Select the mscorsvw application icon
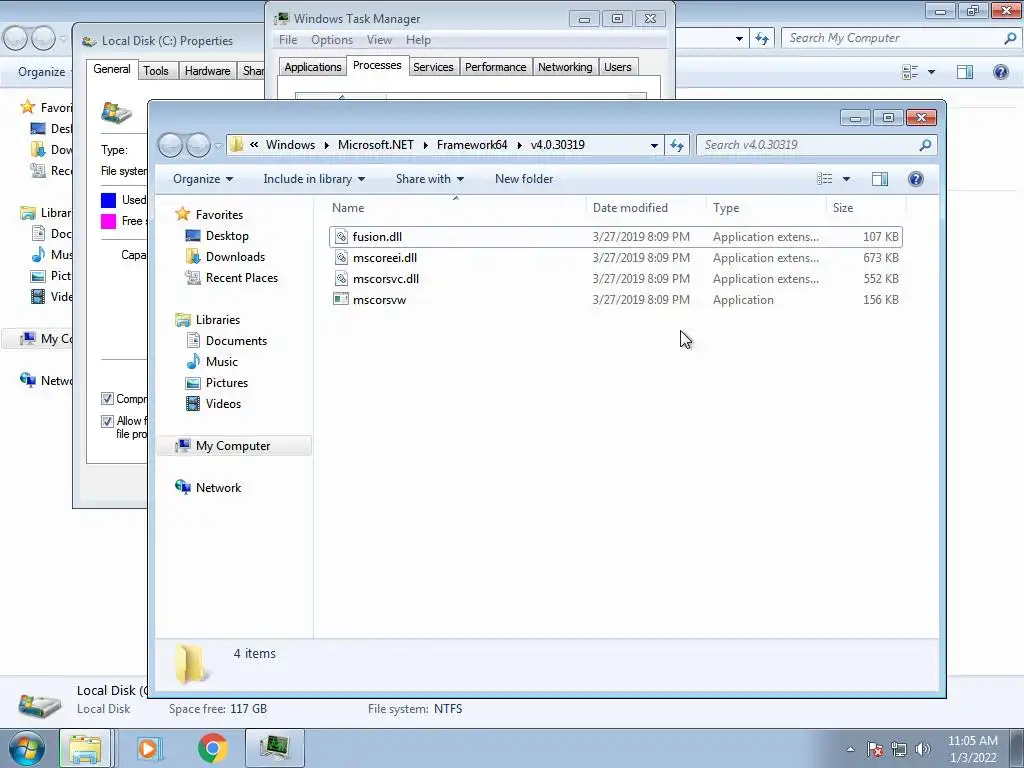 coord(341,300)
